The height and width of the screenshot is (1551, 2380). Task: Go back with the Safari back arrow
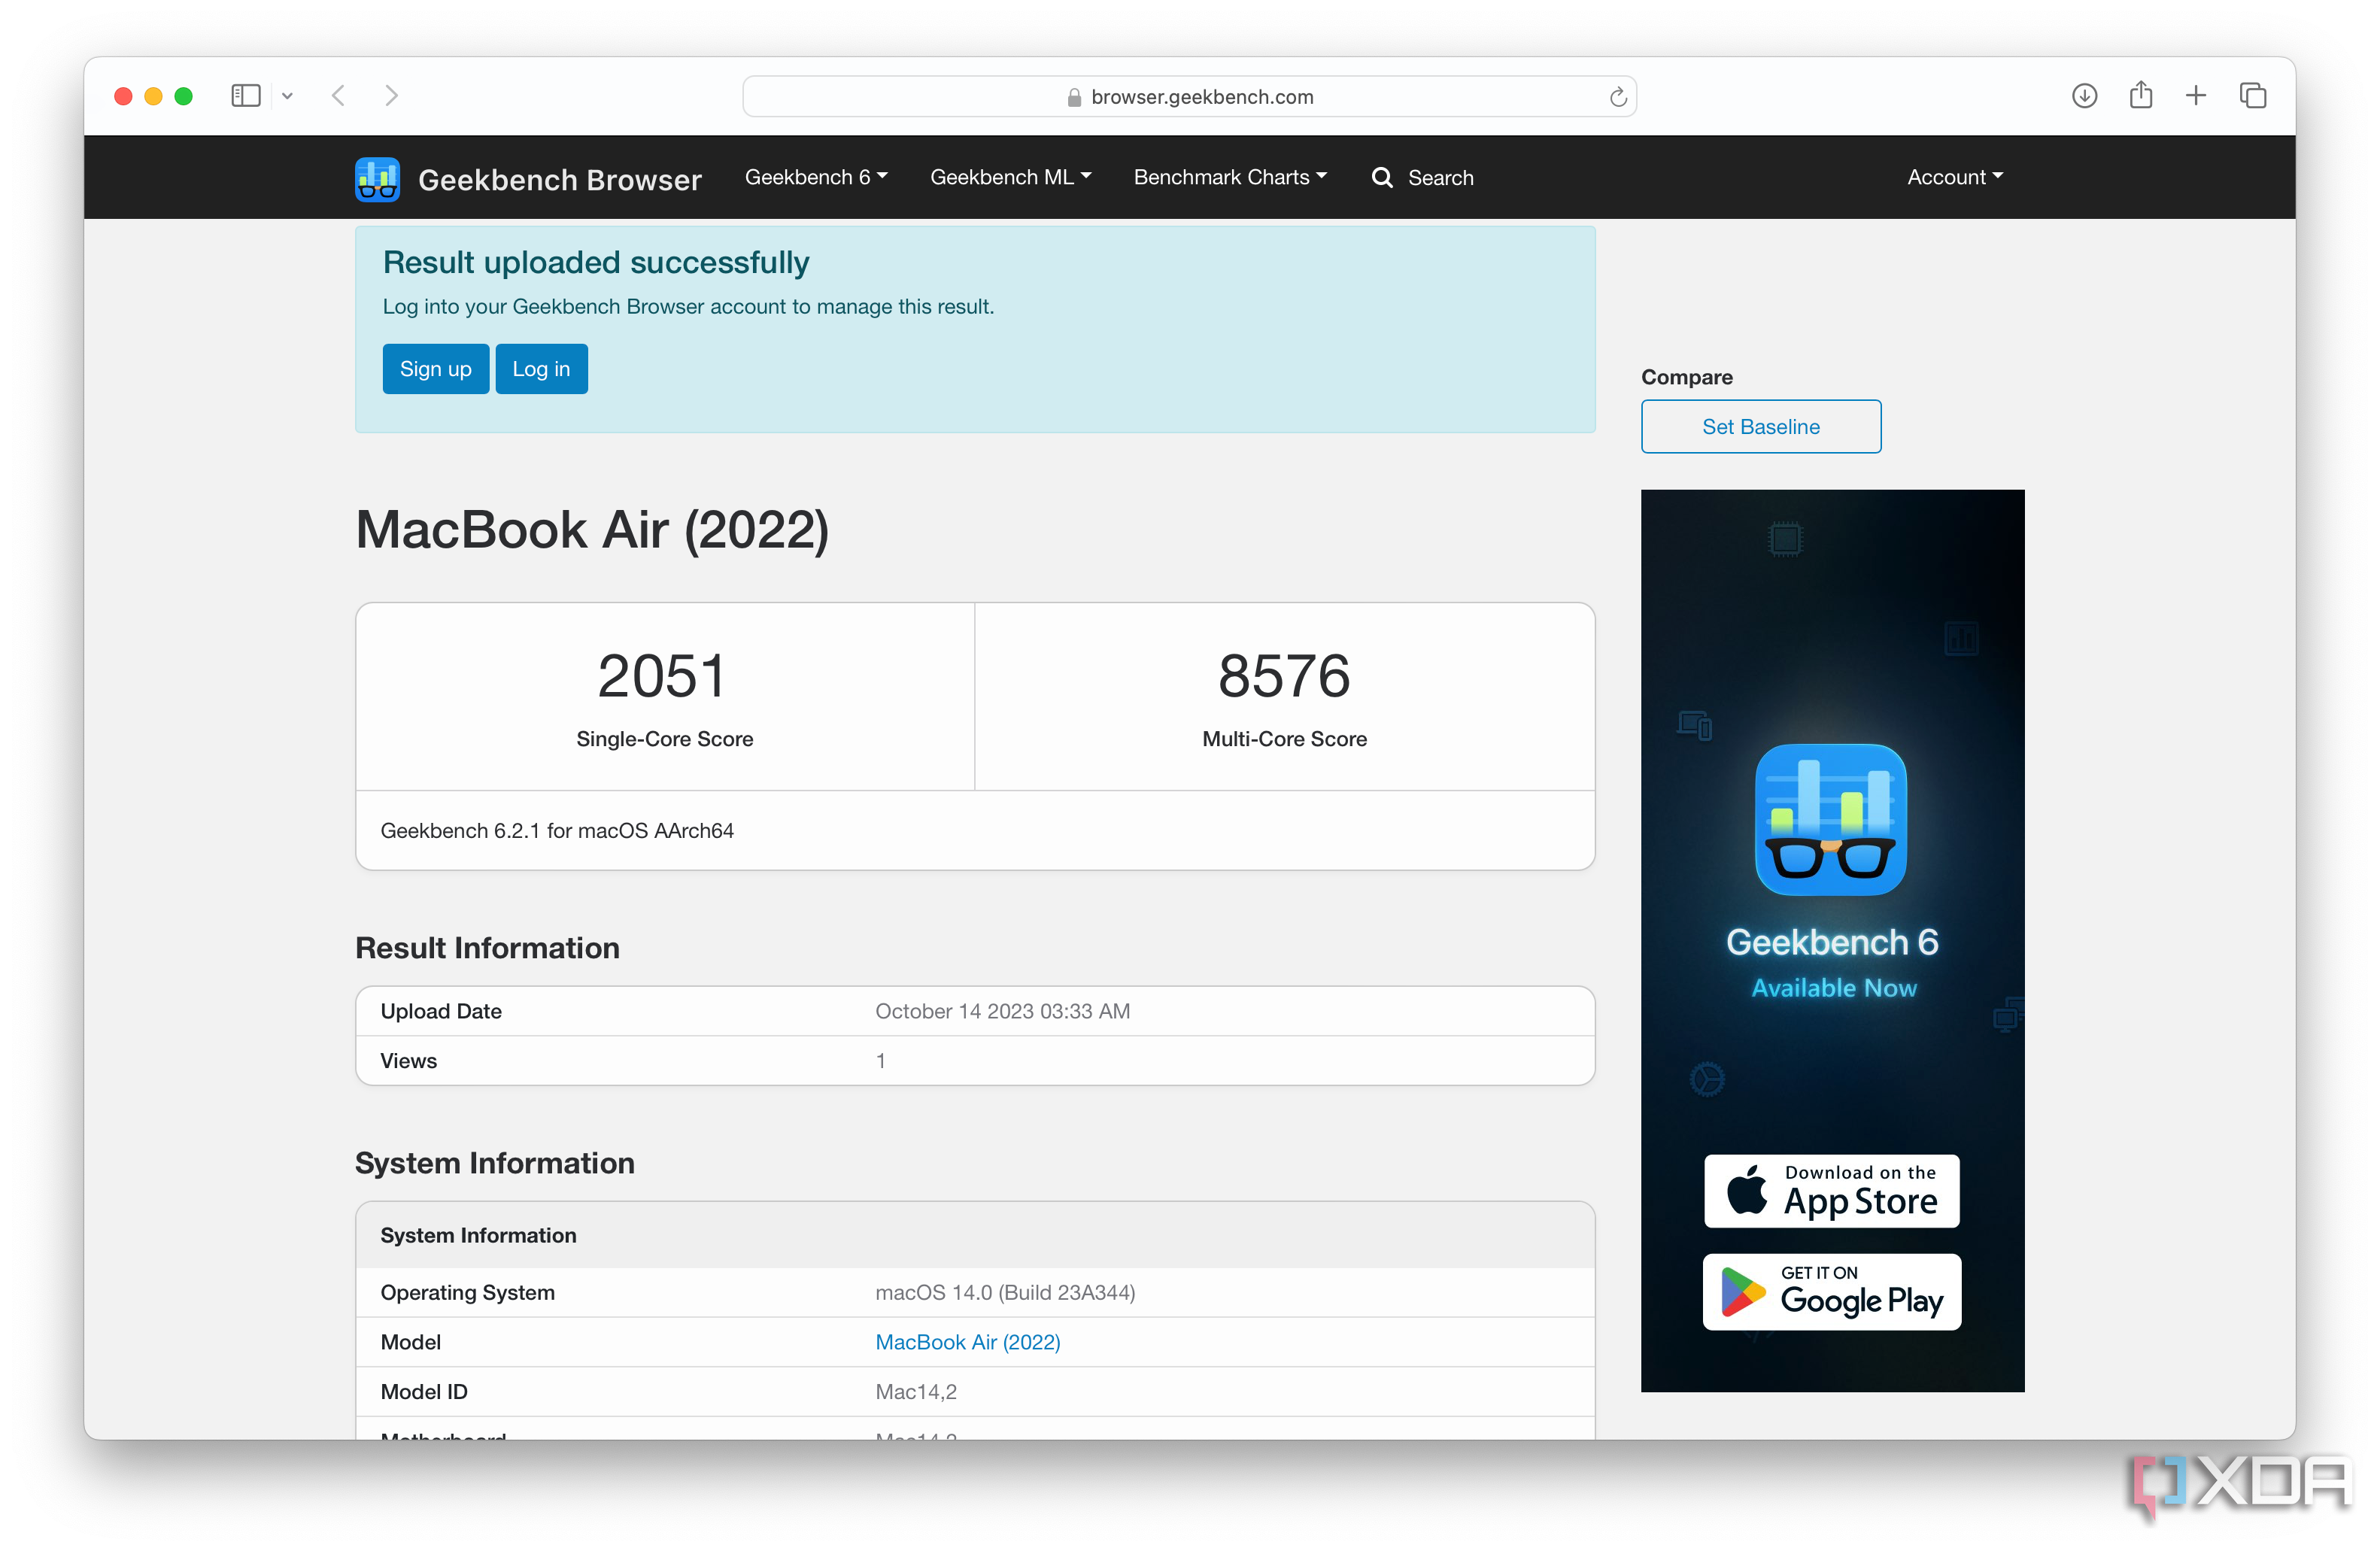[x=338, y=96]
